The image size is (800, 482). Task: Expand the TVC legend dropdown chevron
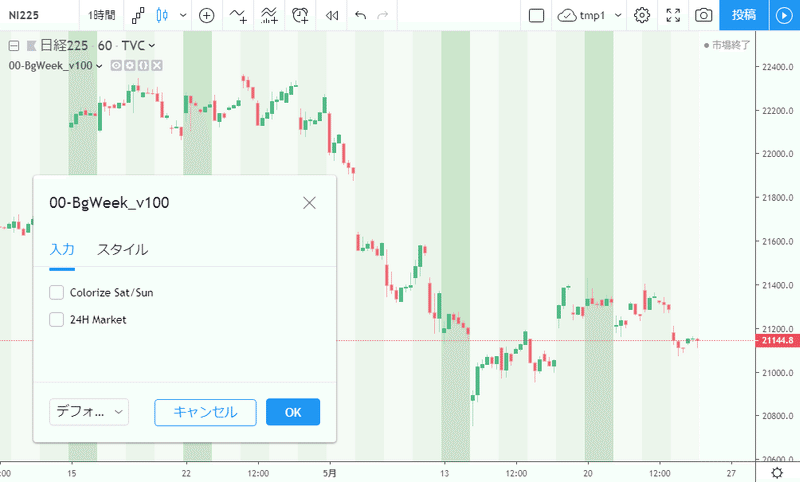(152, 46)
